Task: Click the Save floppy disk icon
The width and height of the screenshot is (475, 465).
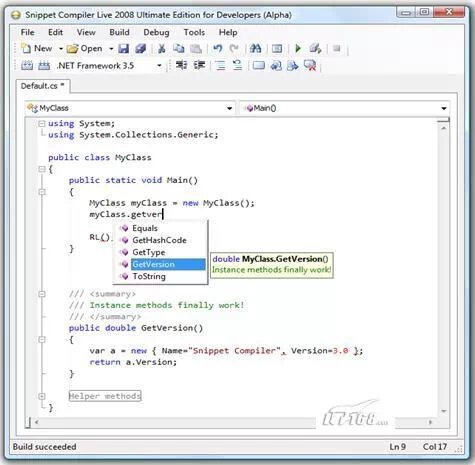Action: 124,49
